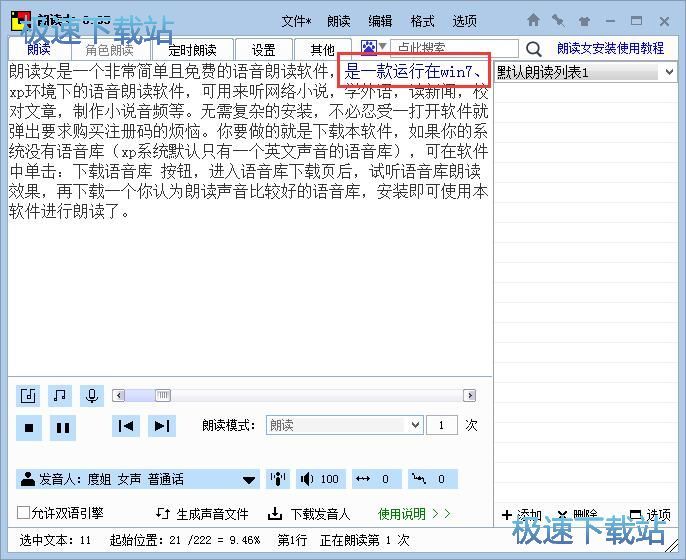686x560 pixels.
Task: Switch to the 定时朗读 tab
Action: point(192,50)
